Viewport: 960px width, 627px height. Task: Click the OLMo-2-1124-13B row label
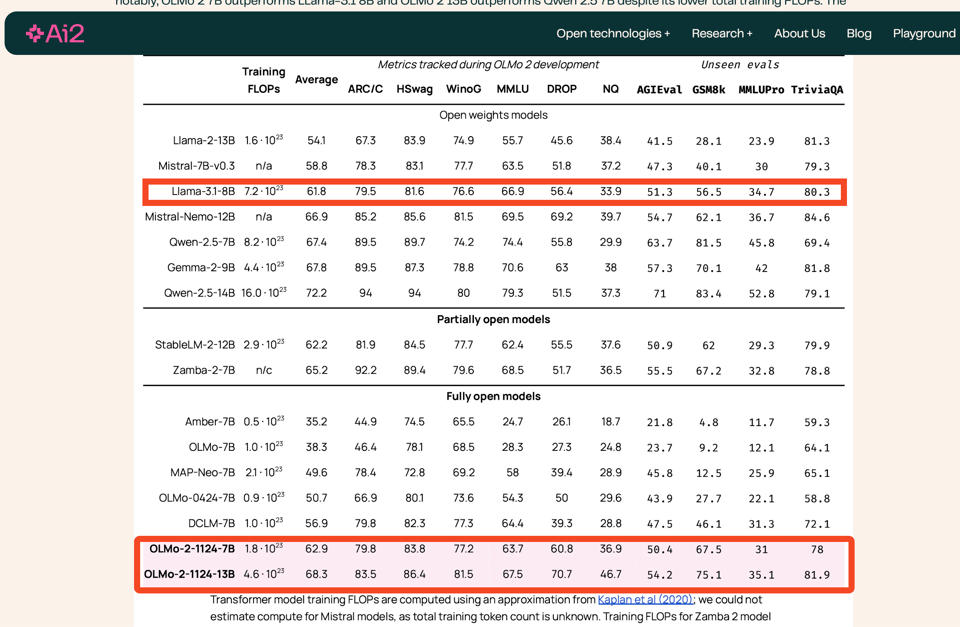pos(189,575)
